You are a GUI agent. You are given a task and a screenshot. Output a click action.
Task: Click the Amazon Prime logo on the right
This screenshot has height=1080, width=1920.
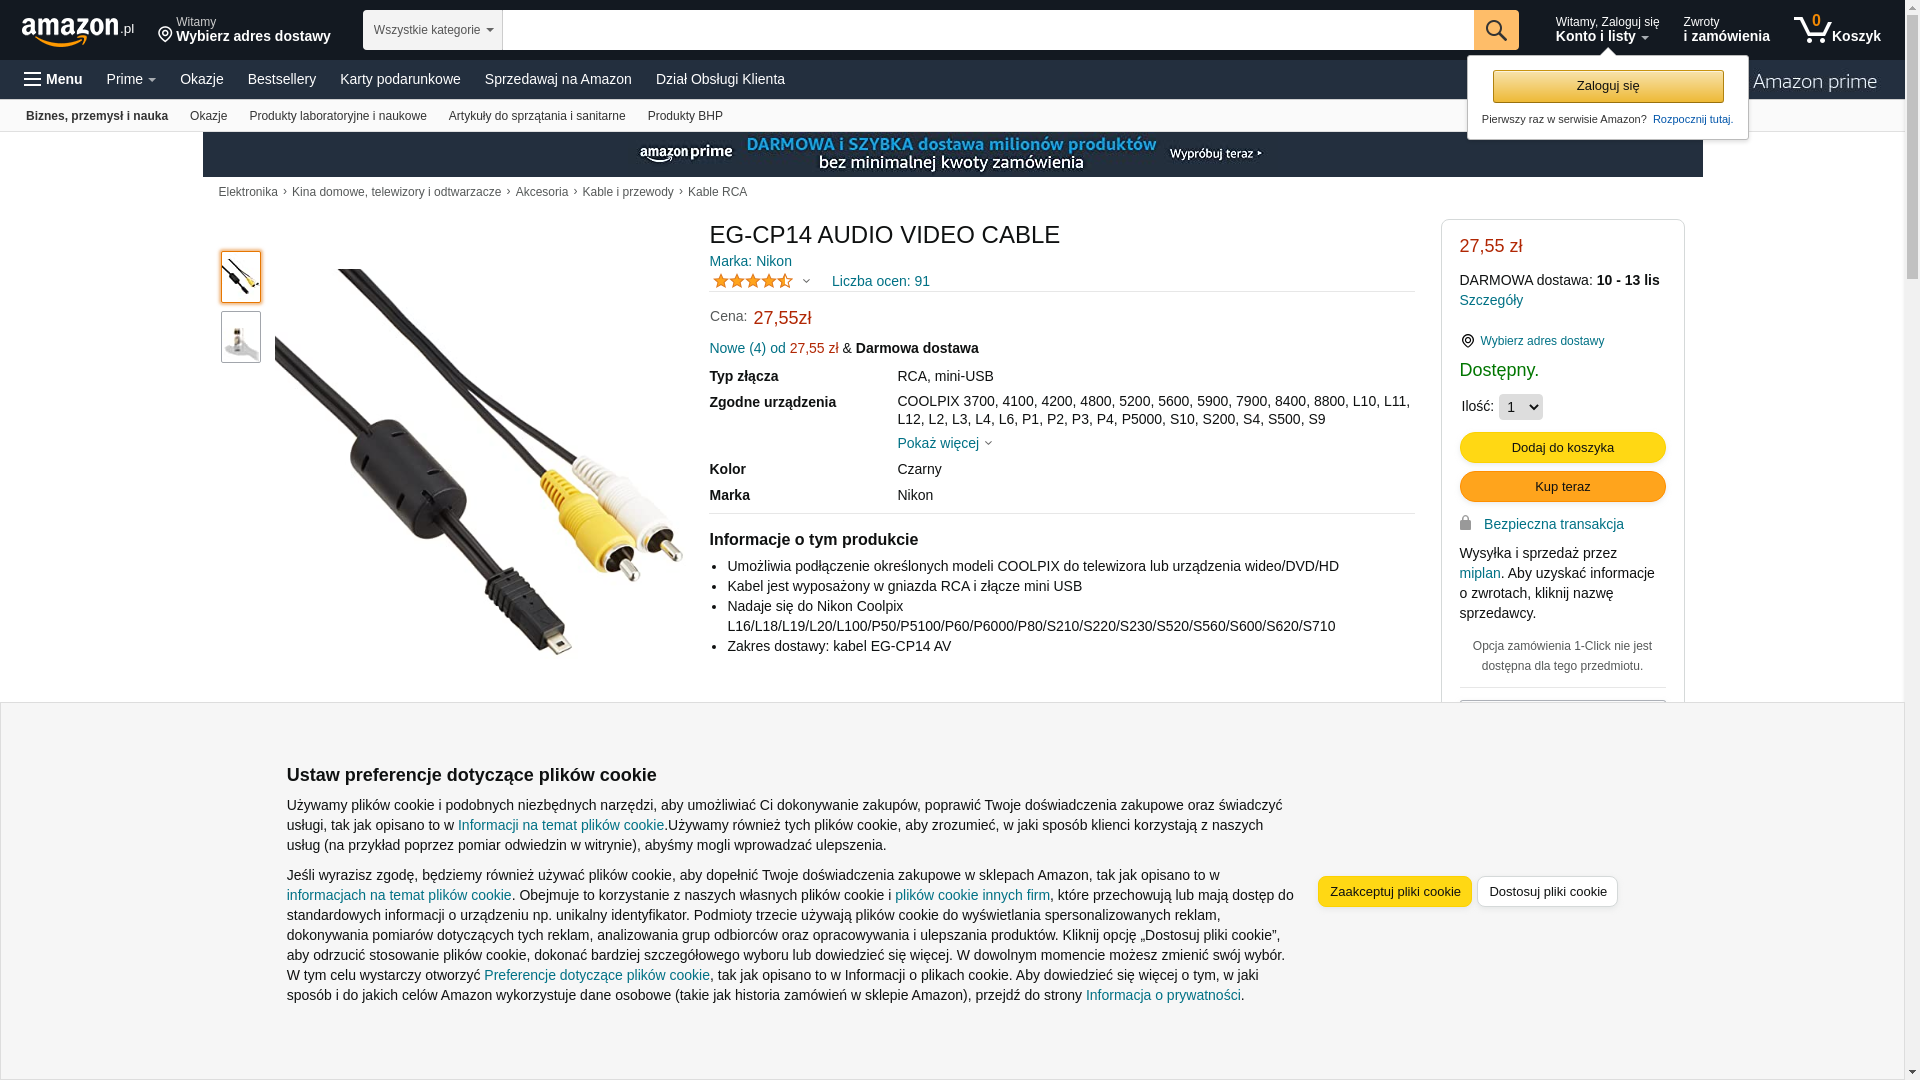(x=1815, y=81)
